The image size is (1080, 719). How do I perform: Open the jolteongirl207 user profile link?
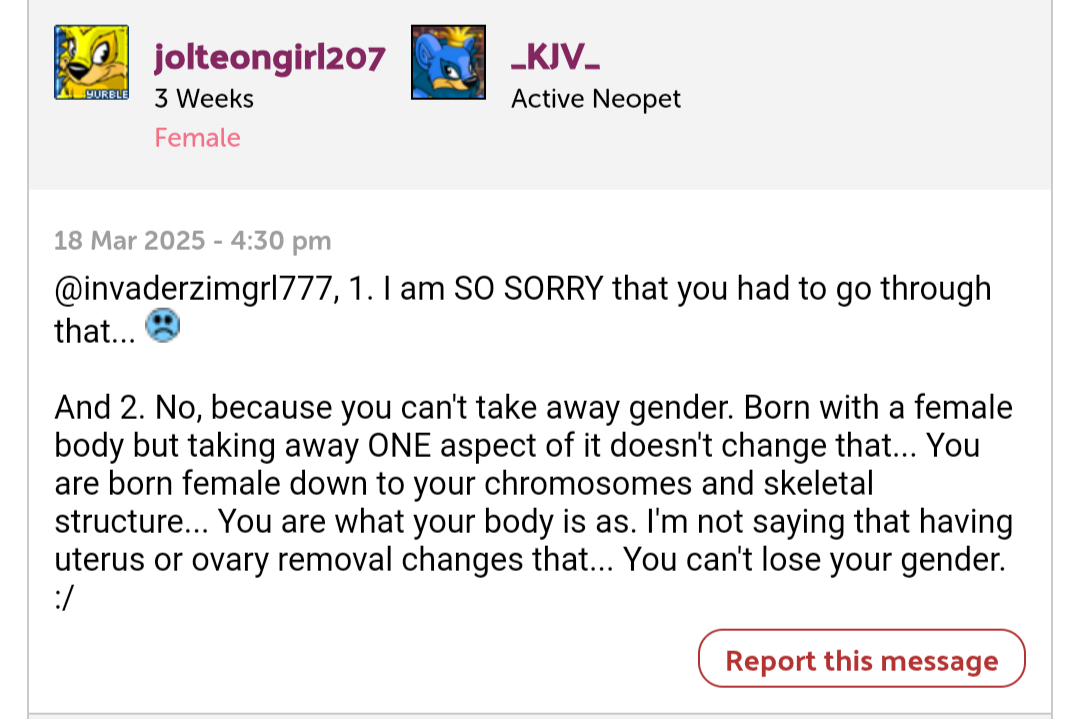pyautogui.click(x=269, y=57)
